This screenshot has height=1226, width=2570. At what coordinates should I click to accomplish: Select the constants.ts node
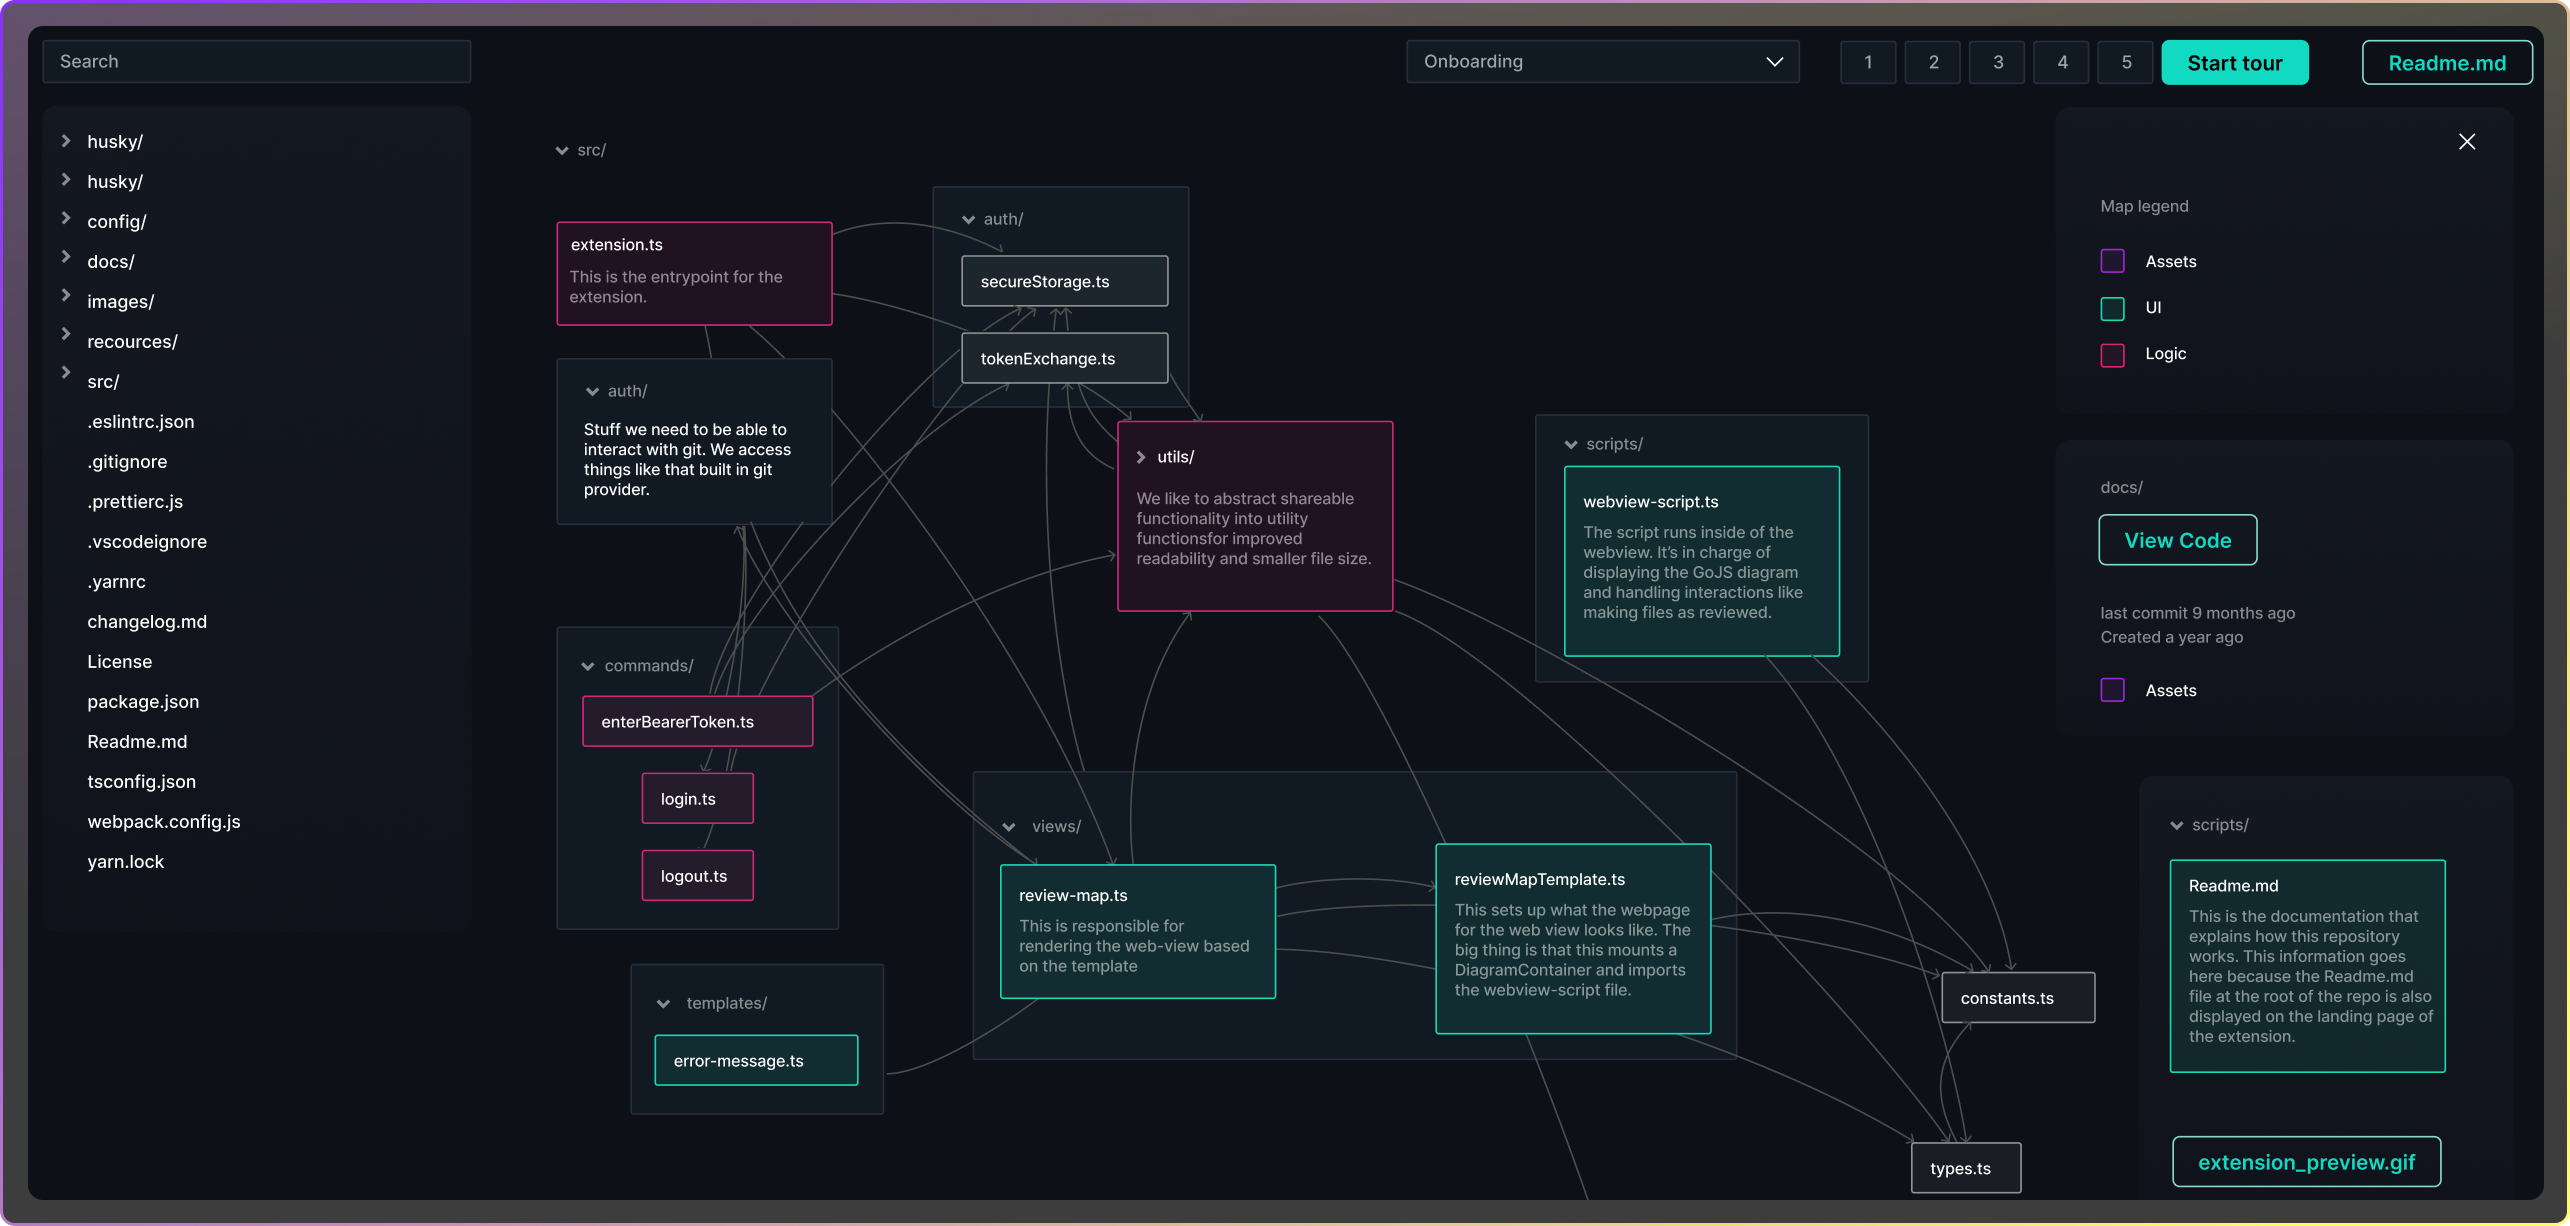[x=2018, y=997]
